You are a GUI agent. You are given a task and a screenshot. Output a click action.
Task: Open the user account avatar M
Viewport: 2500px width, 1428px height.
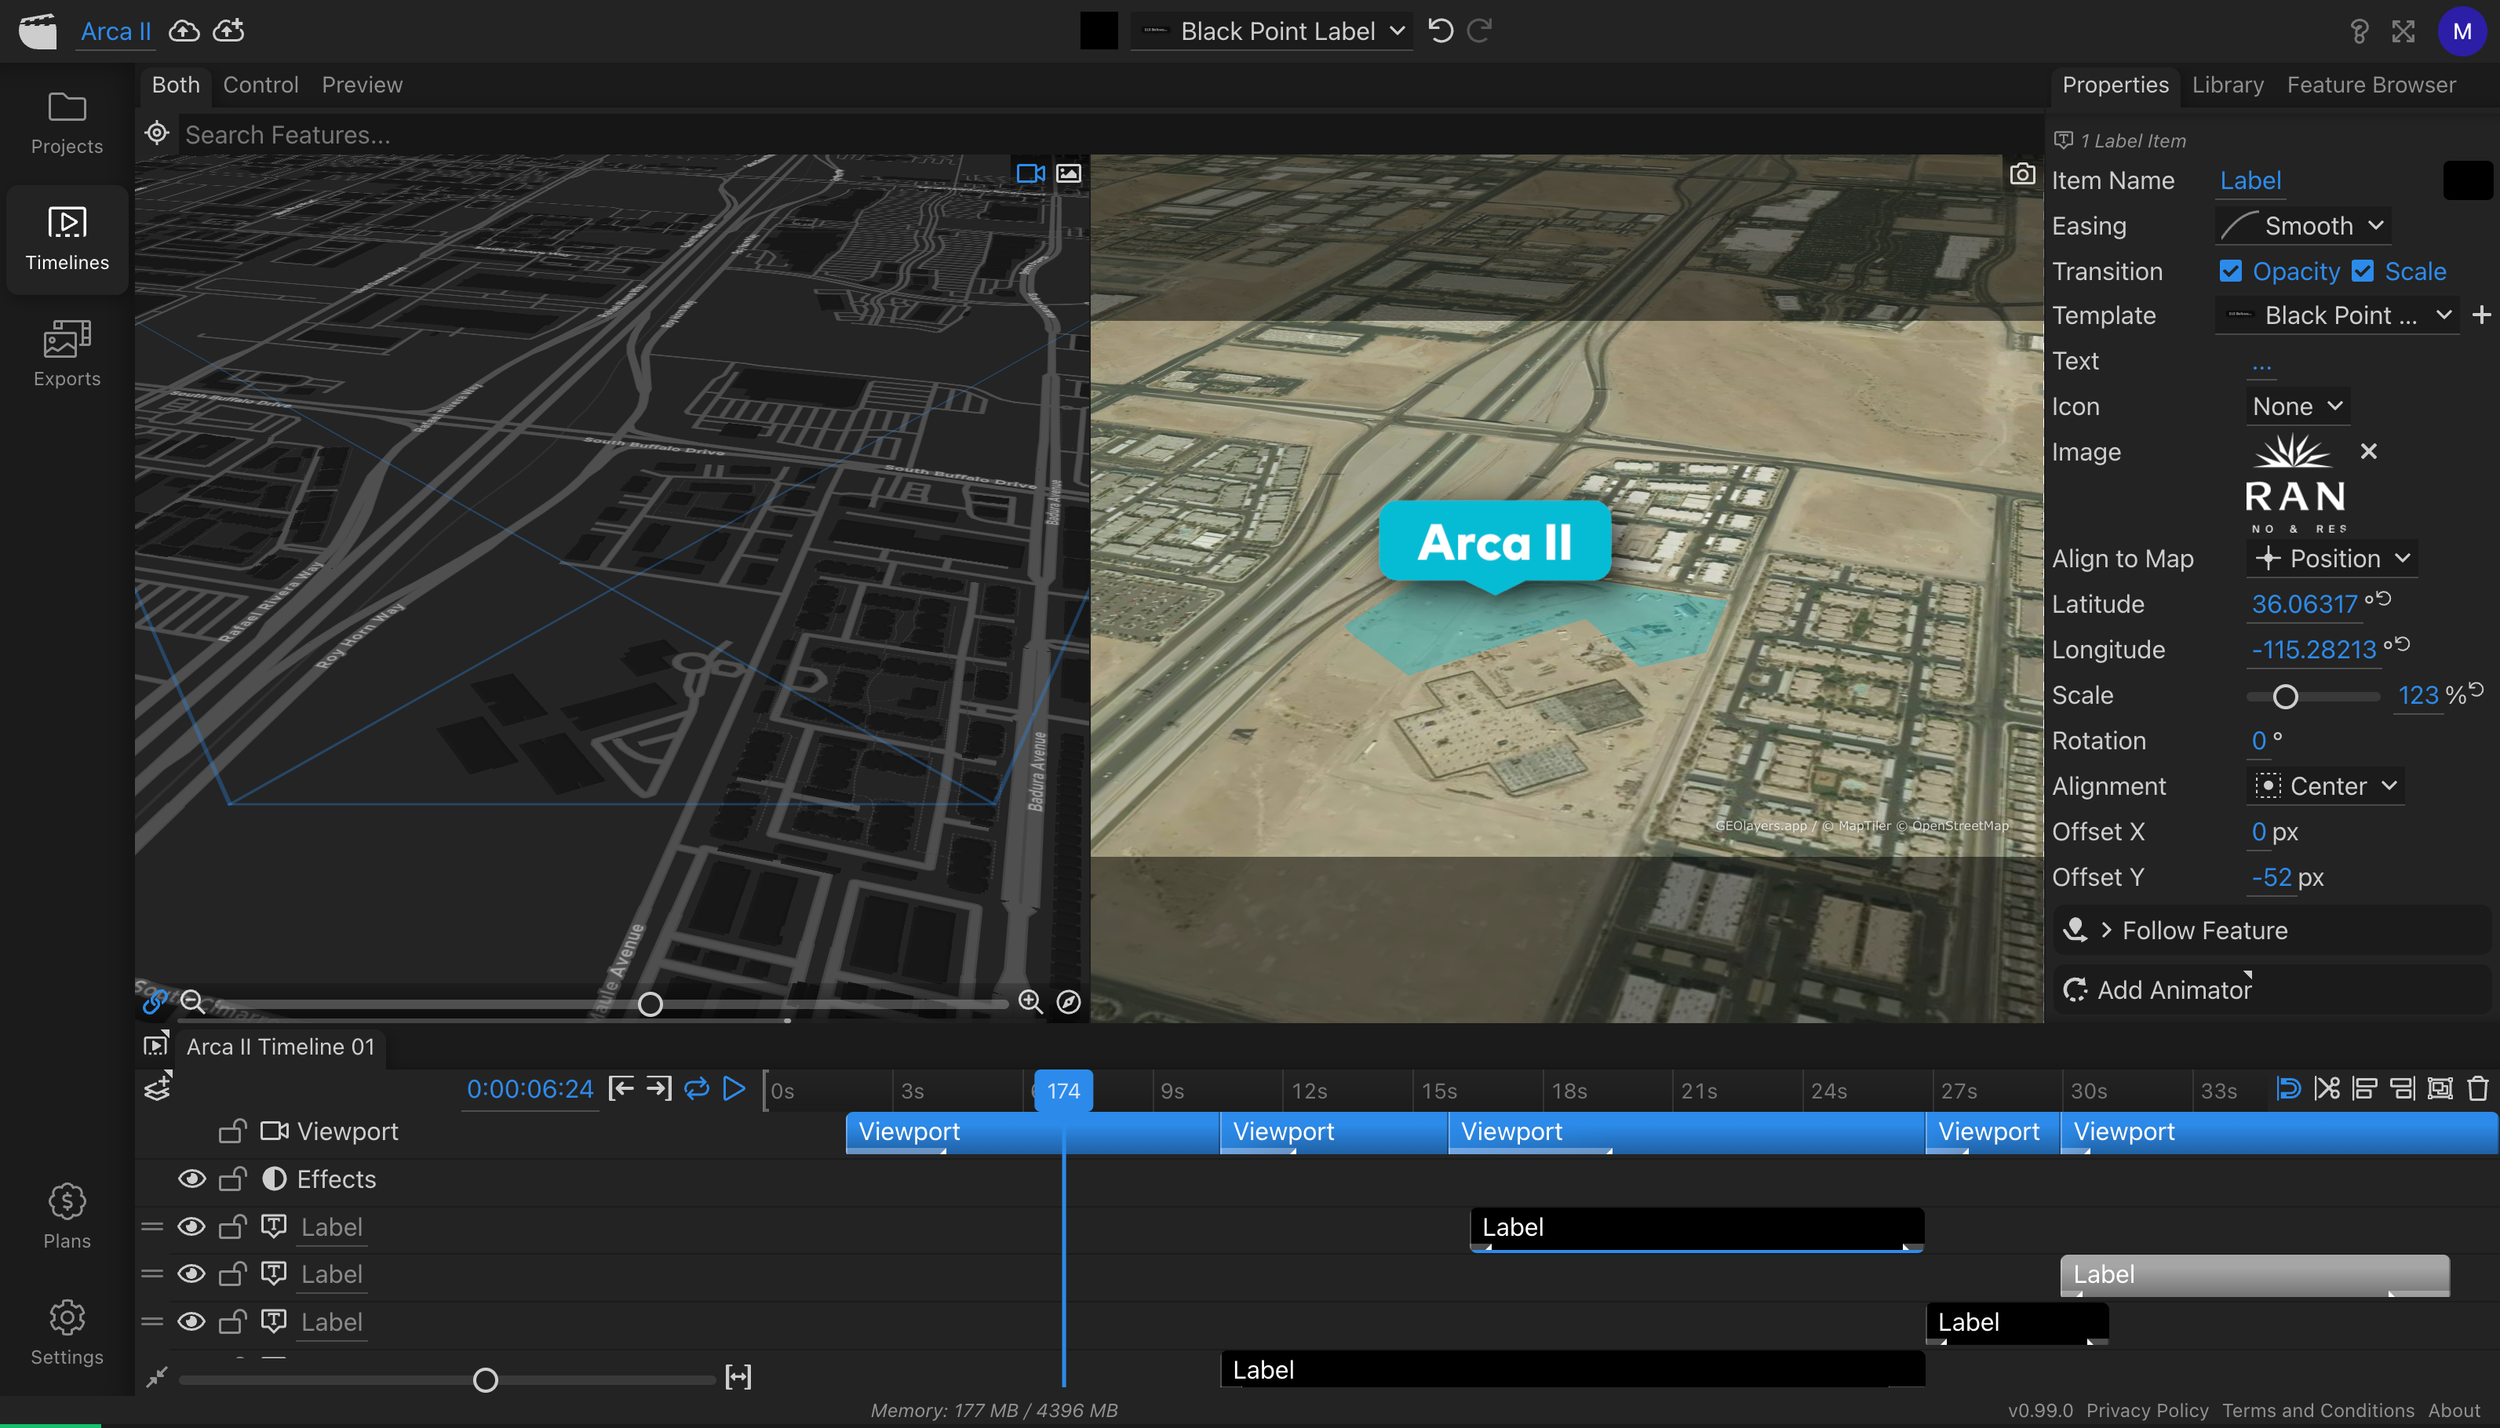coord(2461,31)
